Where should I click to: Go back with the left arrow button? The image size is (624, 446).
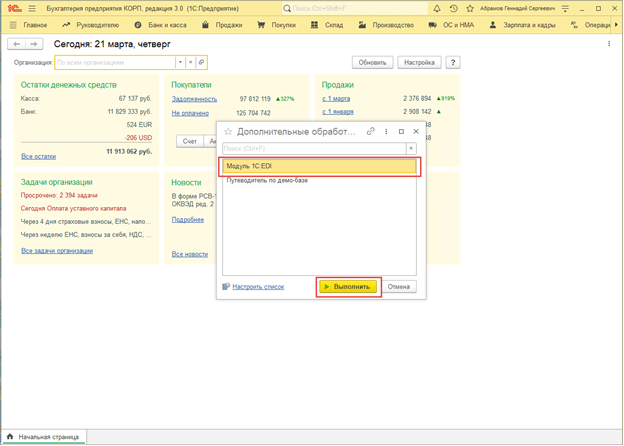(17, 44)
